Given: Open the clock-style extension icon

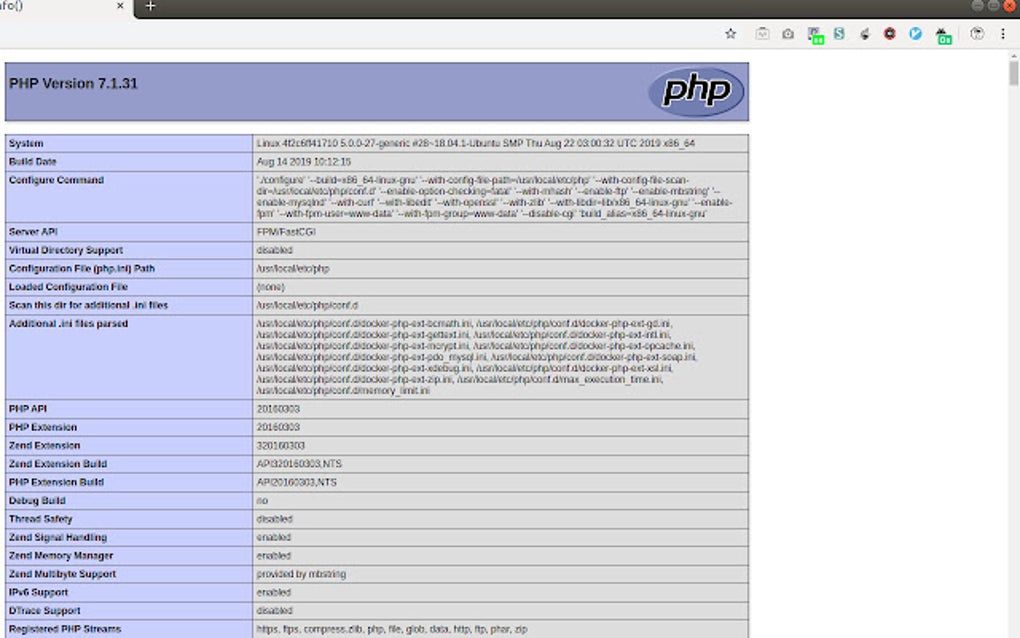Looking at the screenshot, I should [x=978, y=33].
